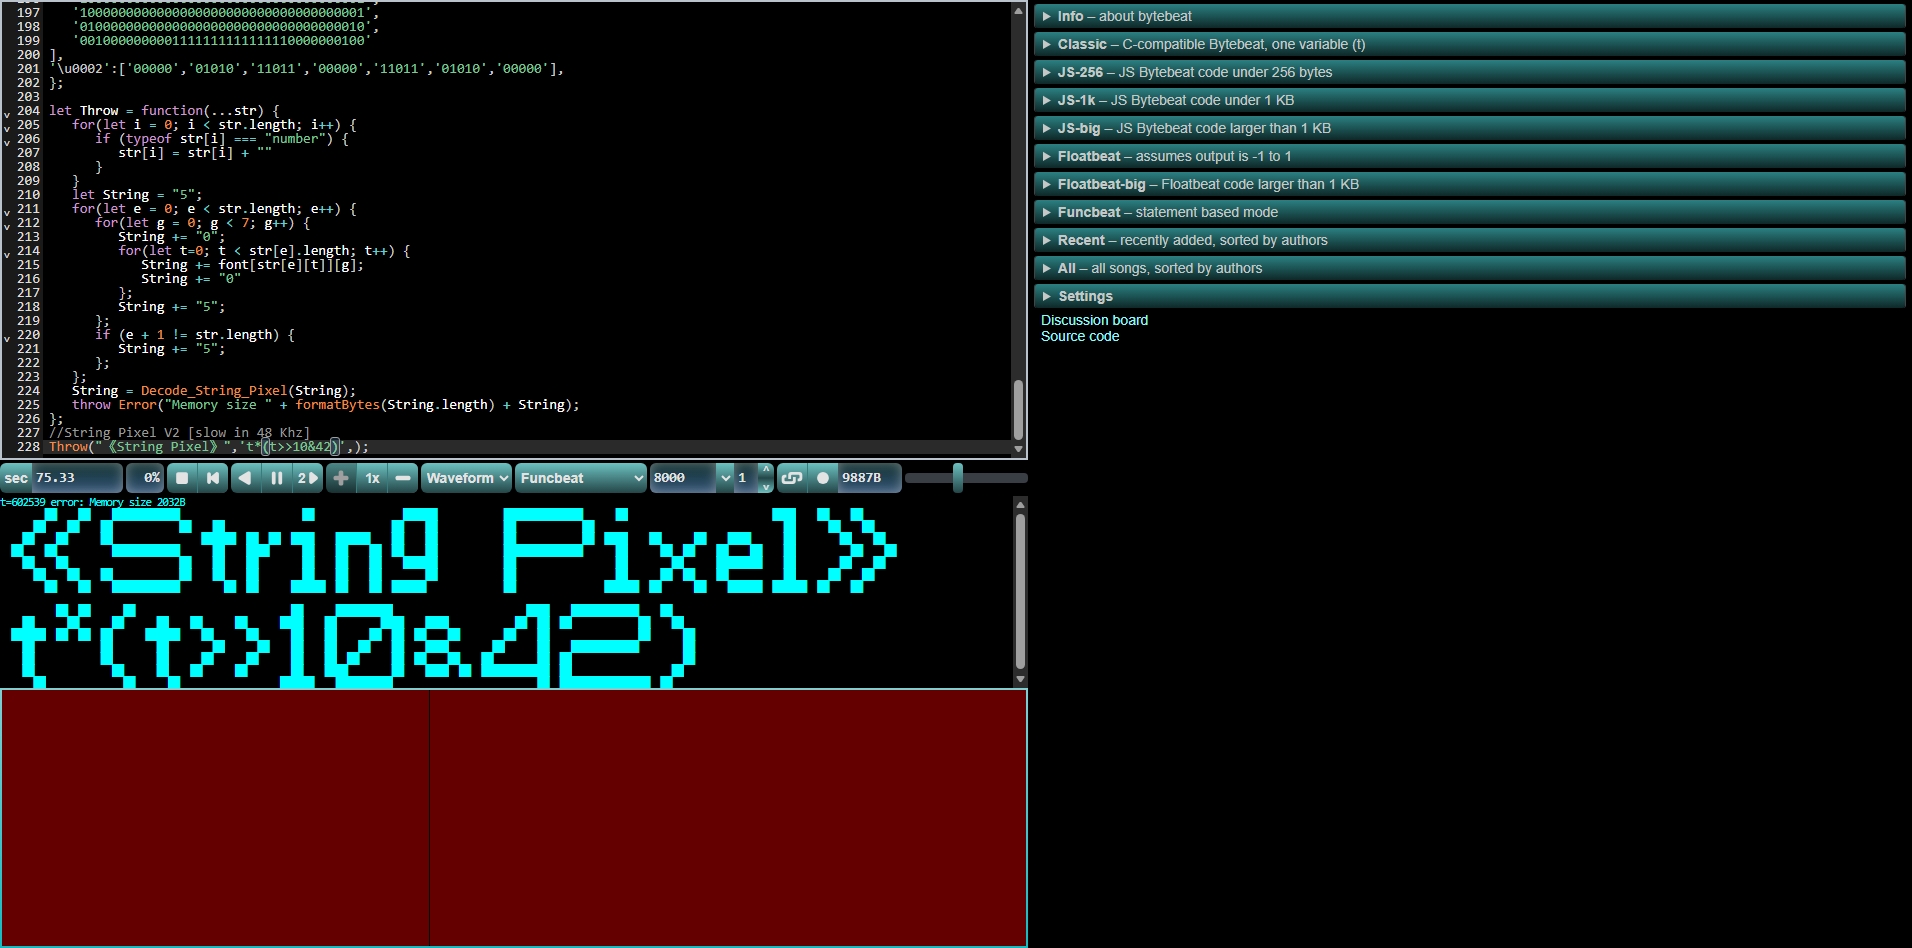The height and width of the screenshot is (948, 1912).
Task: Open the 8000 sample rate dropdown
Action: coord(691,478)
